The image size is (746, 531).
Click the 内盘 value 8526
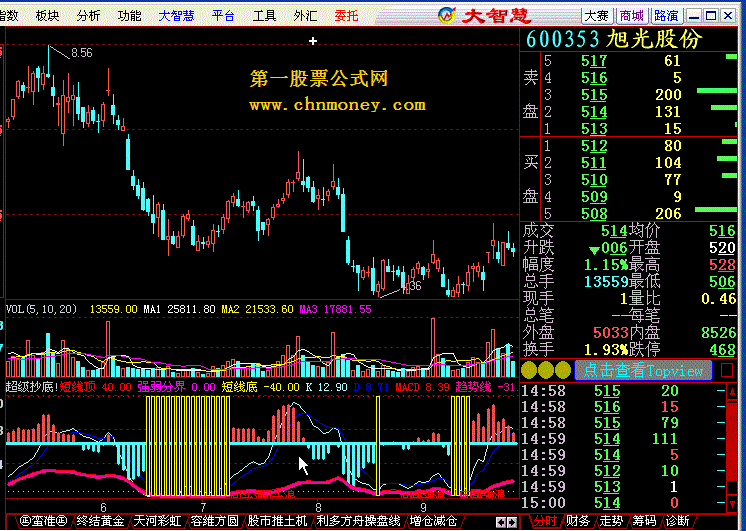click(x=718, y=333)
